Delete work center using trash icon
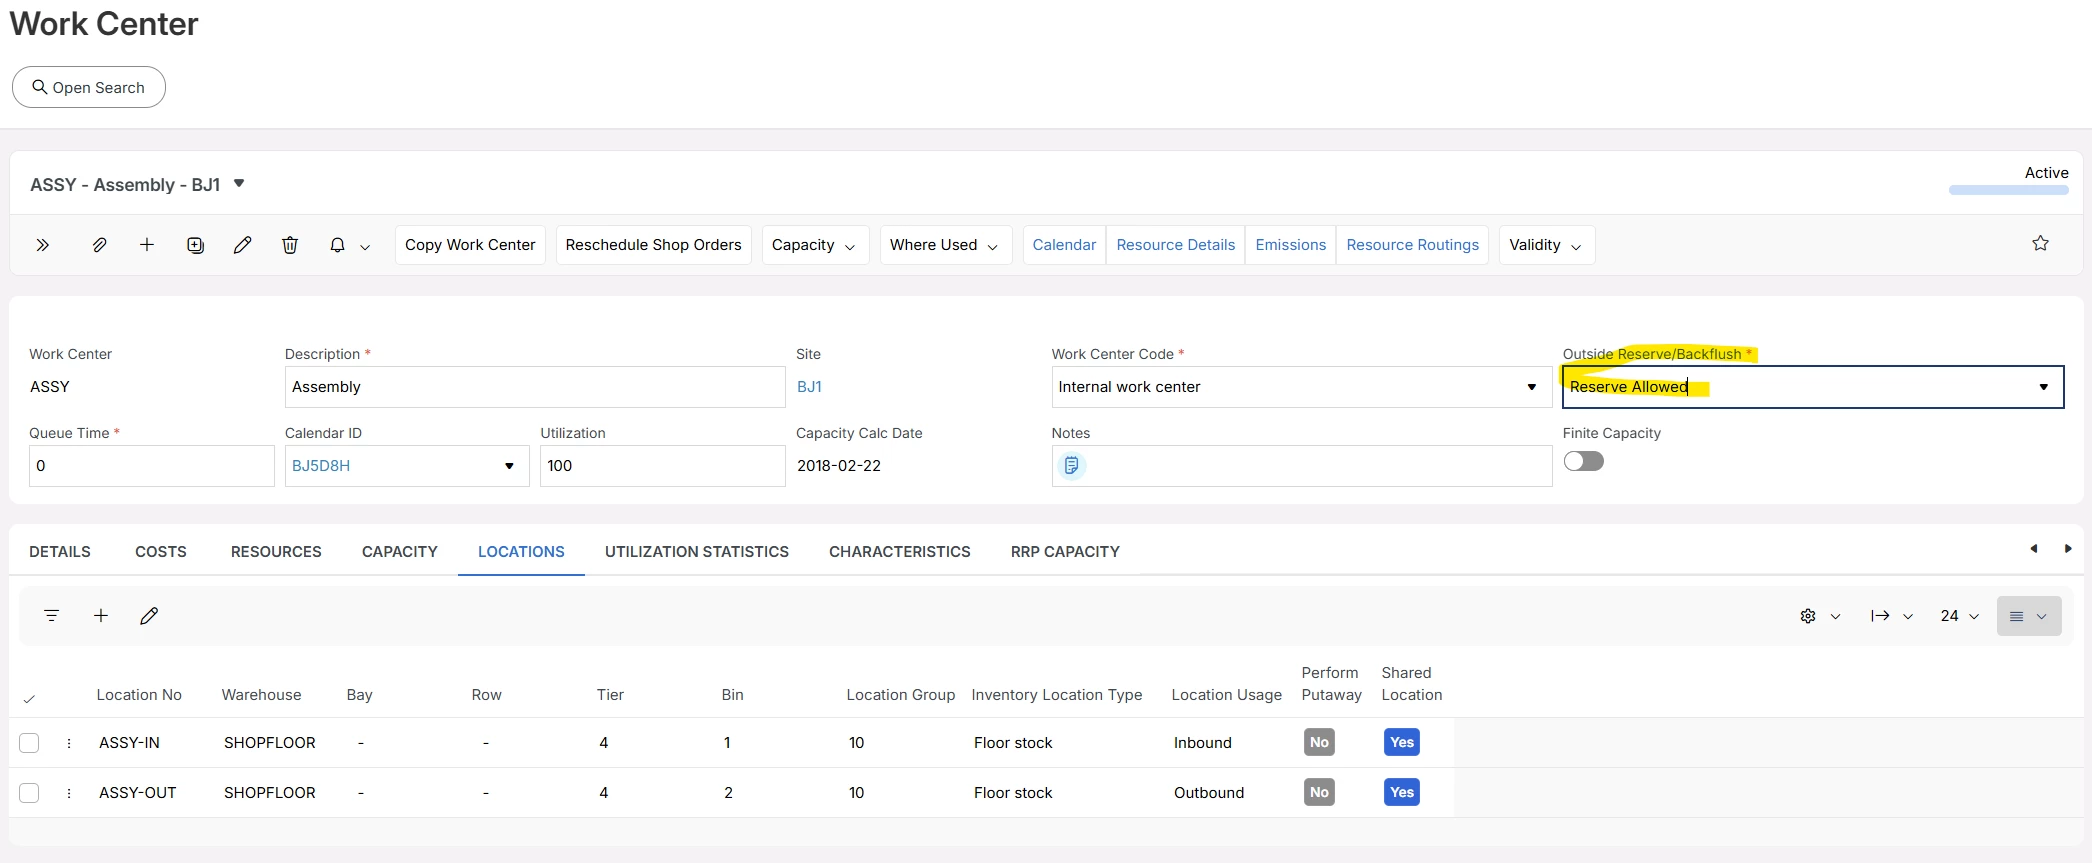Viewport: 2092px width, 863px height. click(x=290, y=245)
